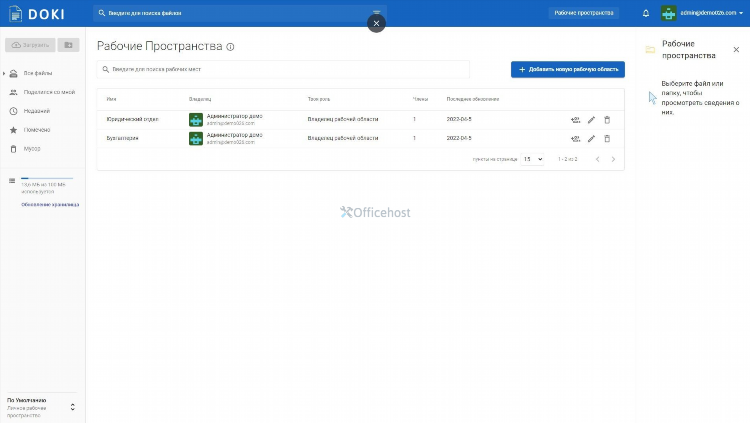Click the storage usage icon

click(x=12, y=180)
